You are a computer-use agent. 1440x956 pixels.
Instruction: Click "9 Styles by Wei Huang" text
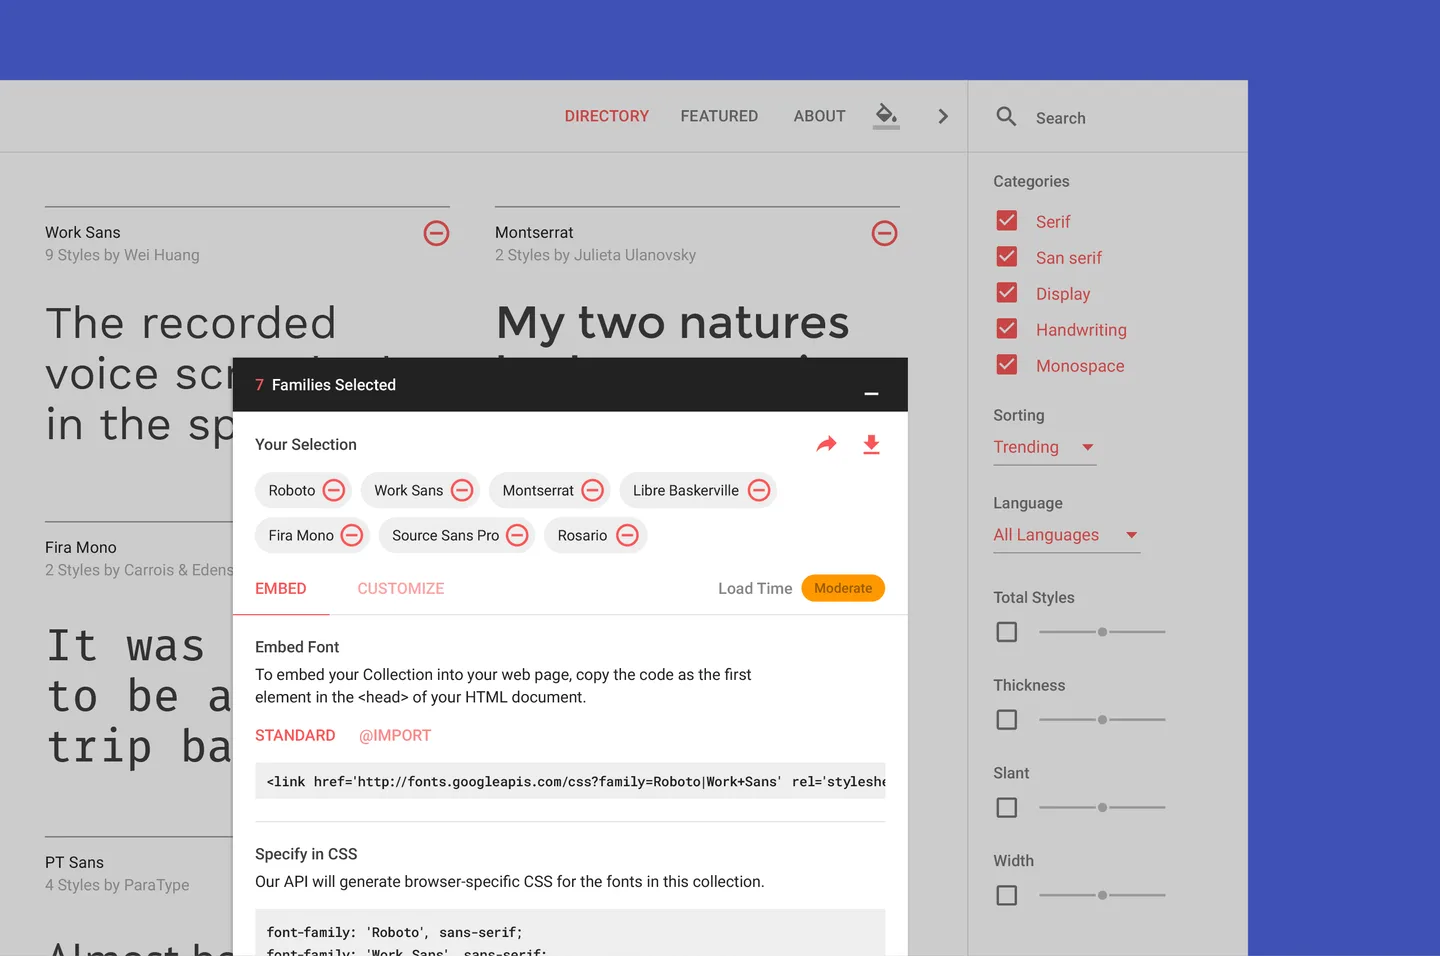tap(122, 255)
